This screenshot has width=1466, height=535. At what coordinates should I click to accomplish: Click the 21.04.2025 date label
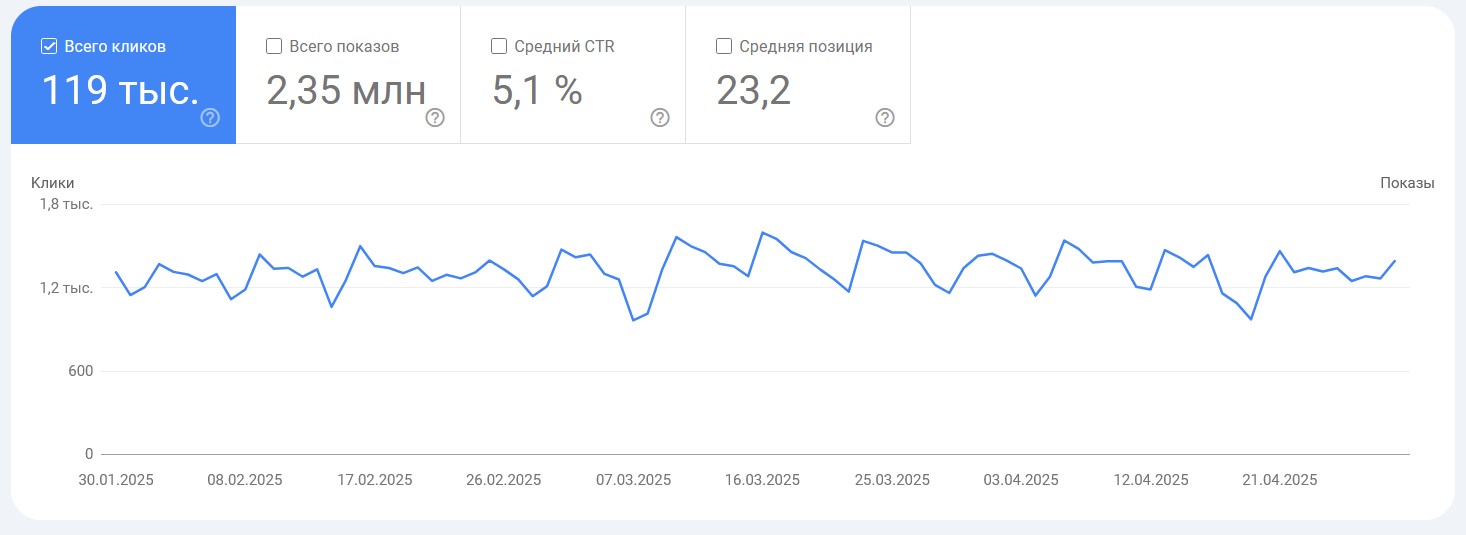click(1279, 480)
